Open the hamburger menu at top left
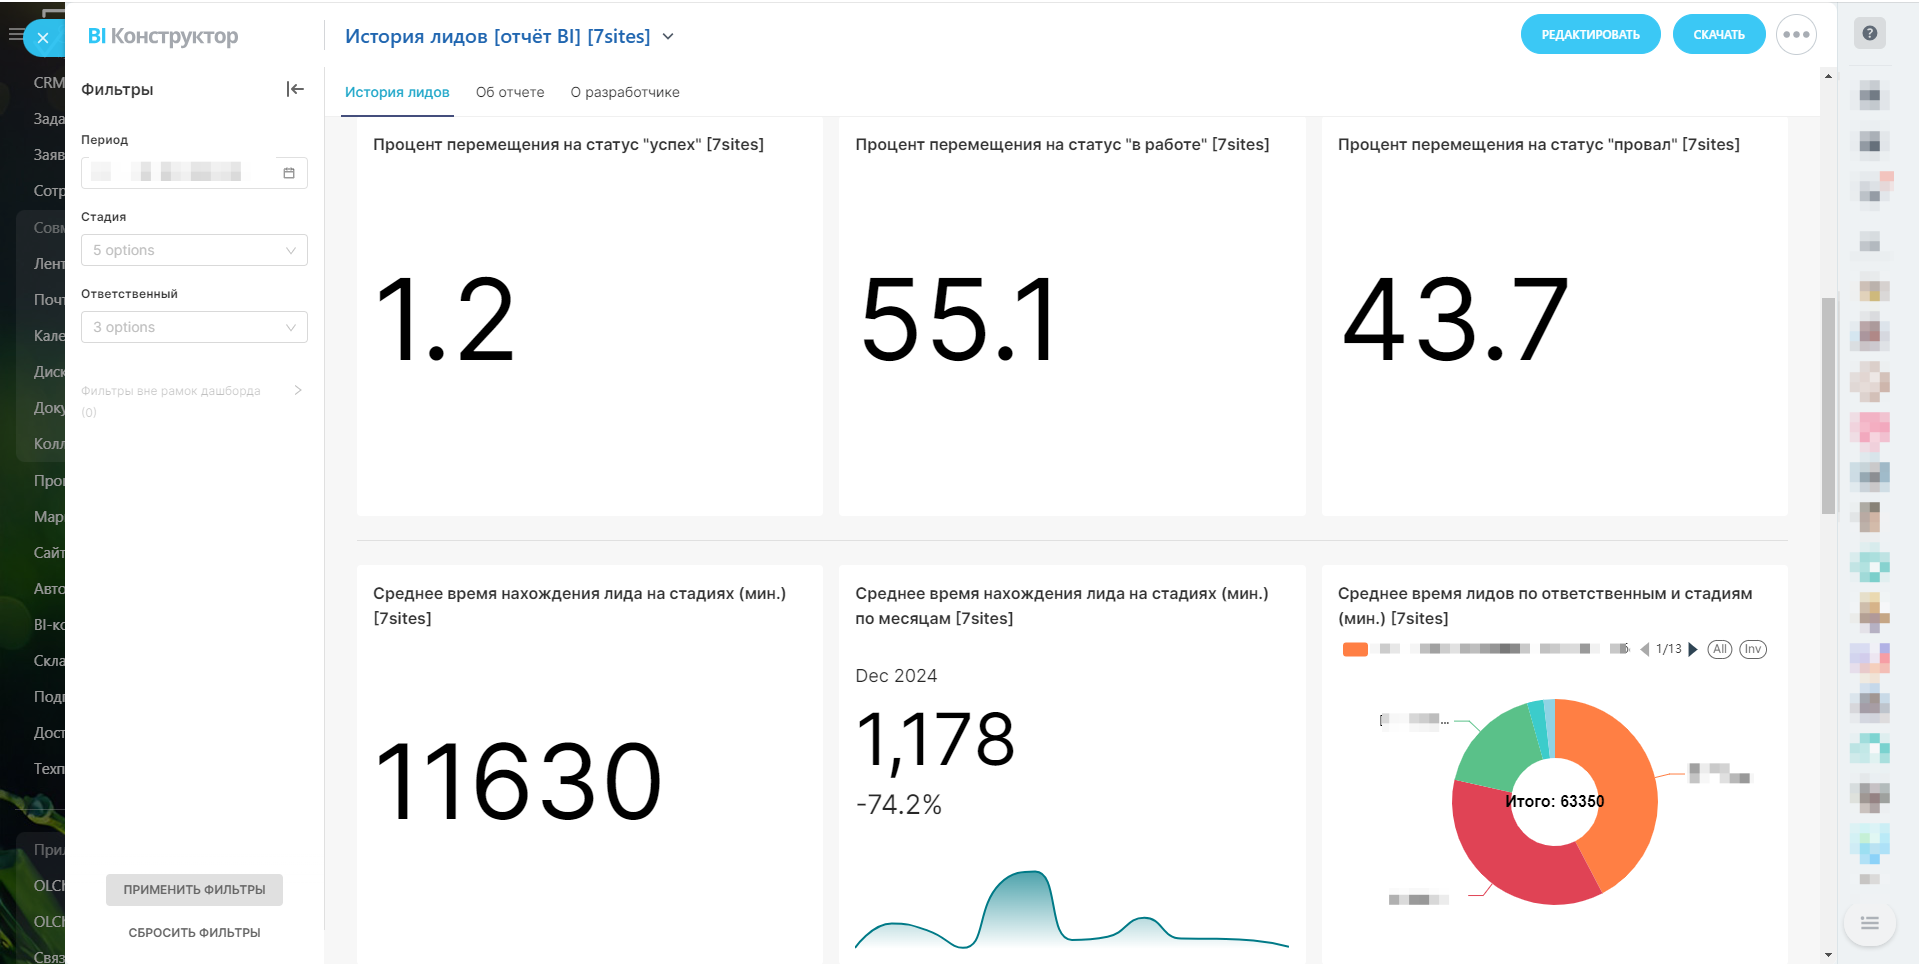Screen dimensions: 1919x964 click(x=15, y=35)
